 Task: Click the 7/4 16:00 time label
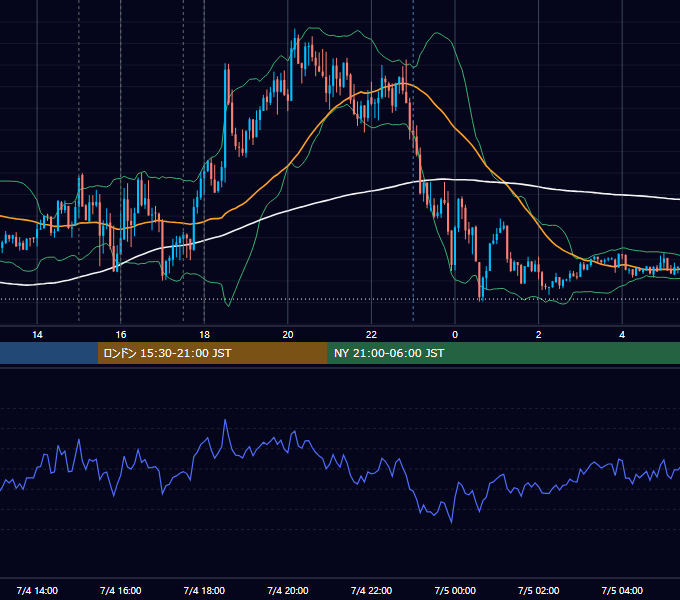click(x=121, y=590)
